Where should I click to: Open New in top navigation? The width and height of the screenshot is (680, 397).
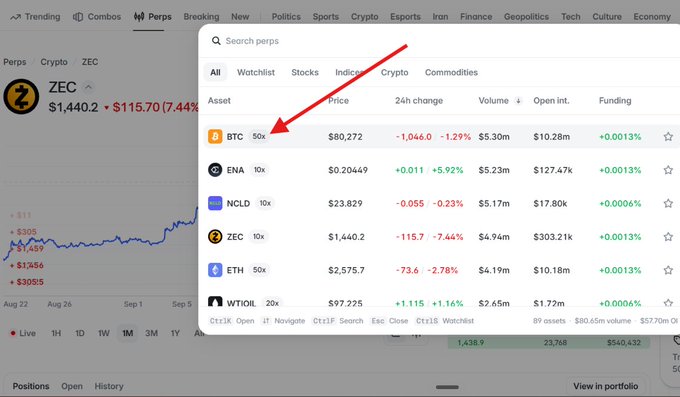240,17
